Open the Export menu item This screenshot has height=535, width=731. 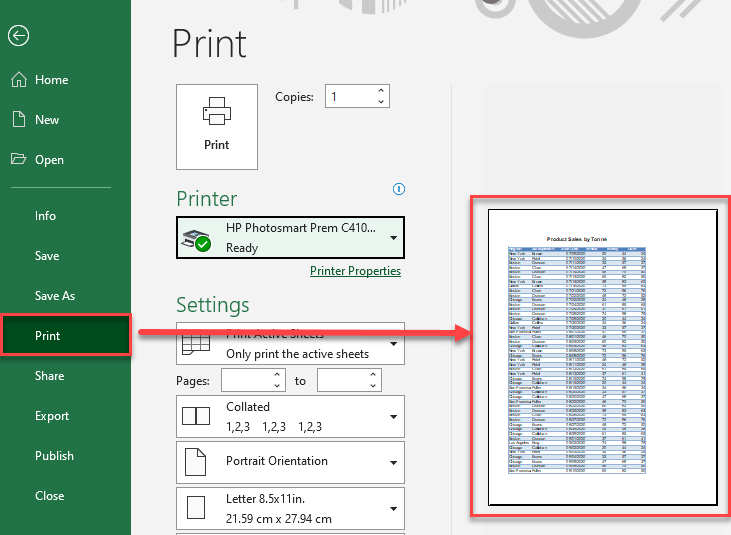(x=52, y=416)
